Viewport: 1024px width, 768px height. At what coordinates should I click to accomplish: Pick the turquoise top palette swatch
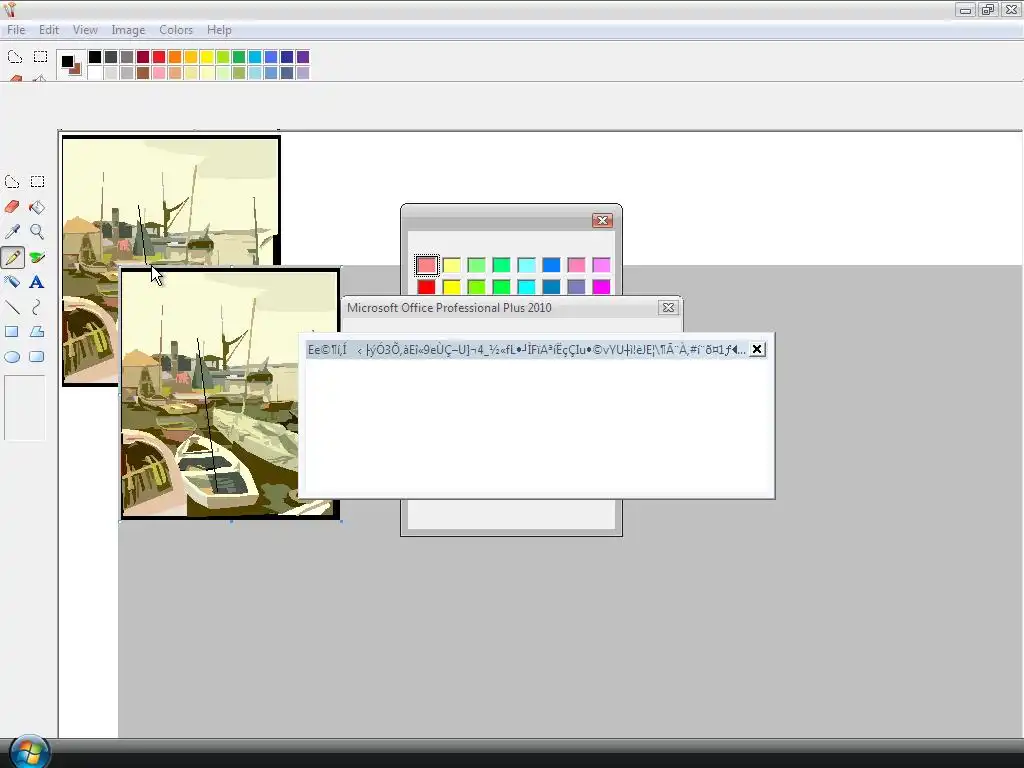255,57
